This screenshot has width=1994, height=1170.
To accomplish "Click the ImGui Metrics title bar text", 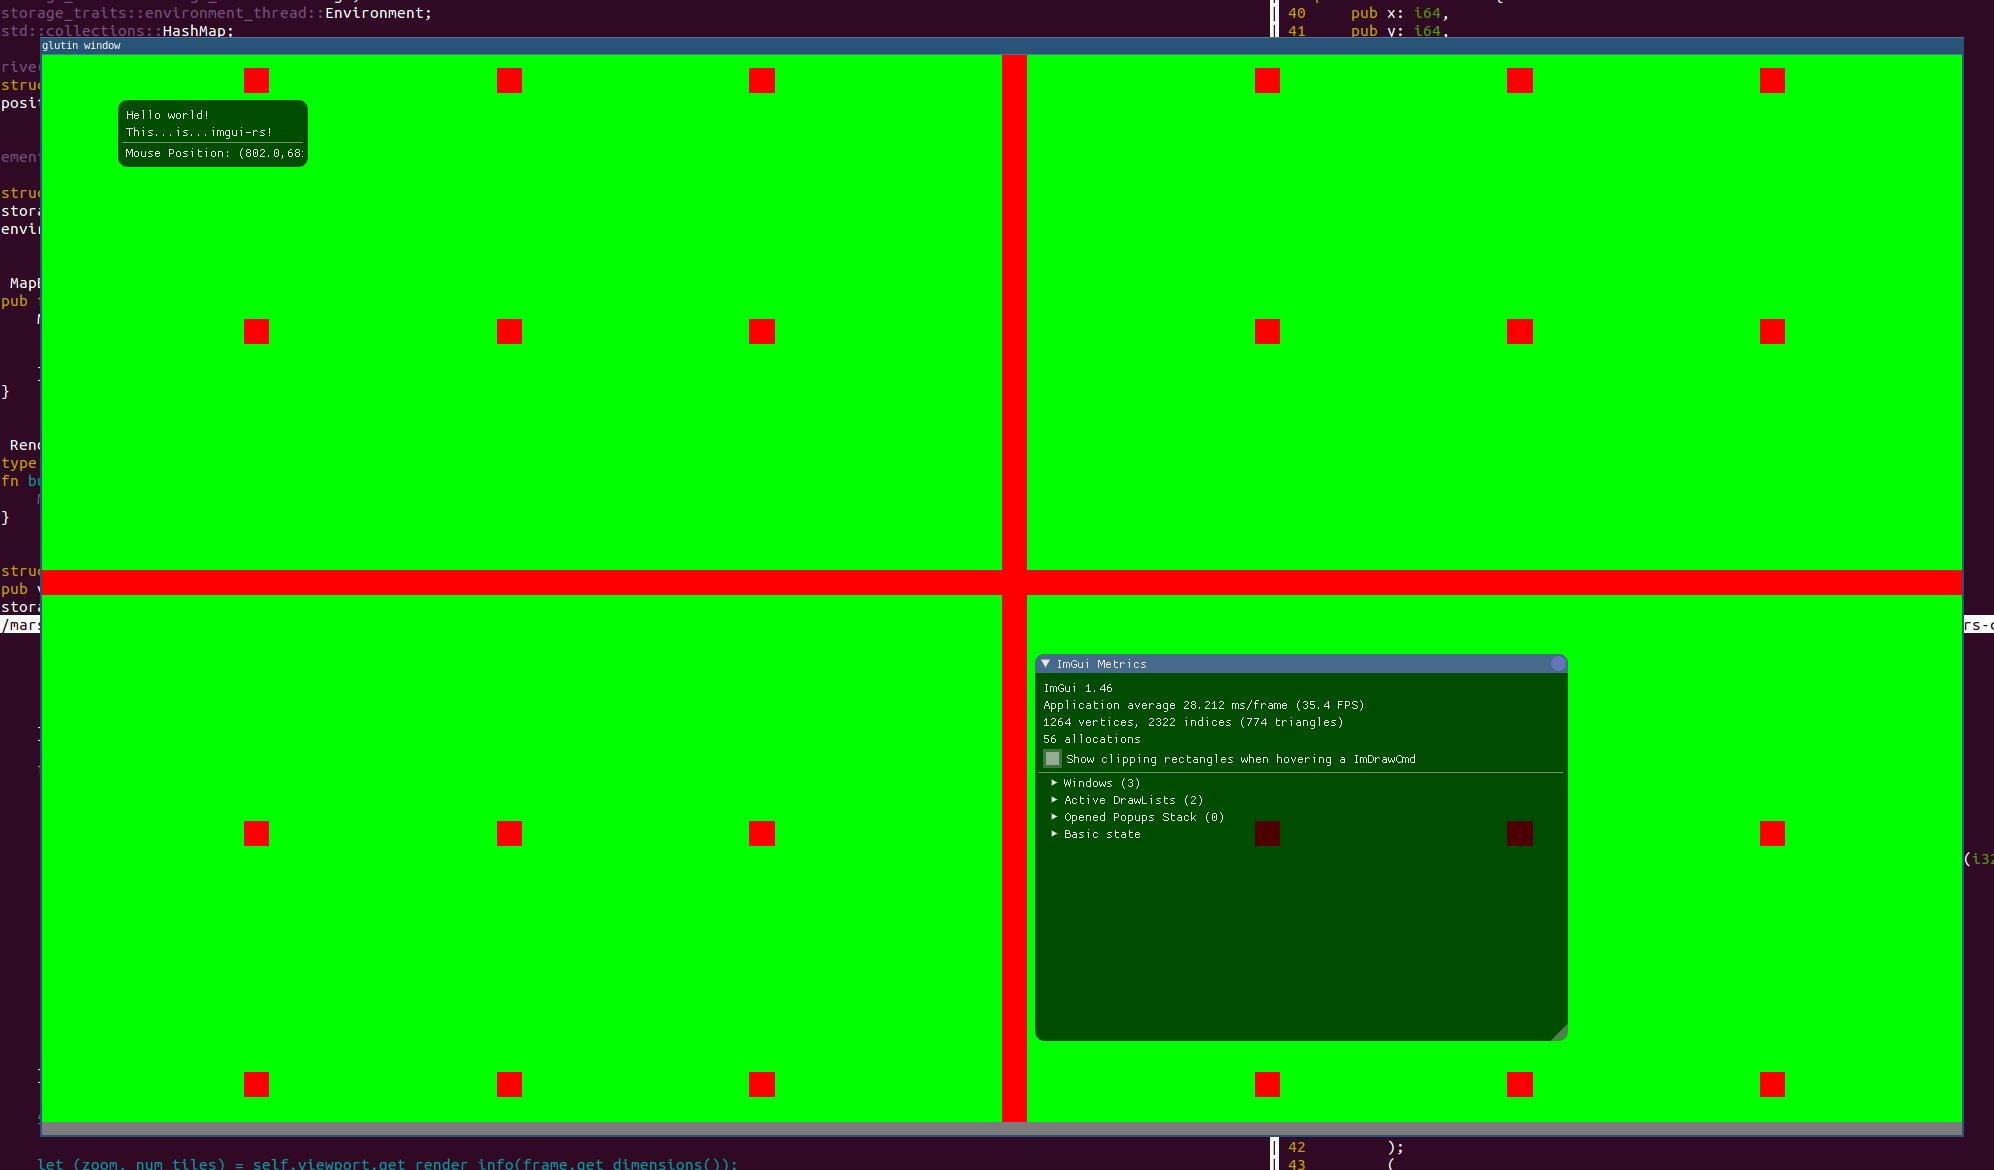I will point(1101,664).
